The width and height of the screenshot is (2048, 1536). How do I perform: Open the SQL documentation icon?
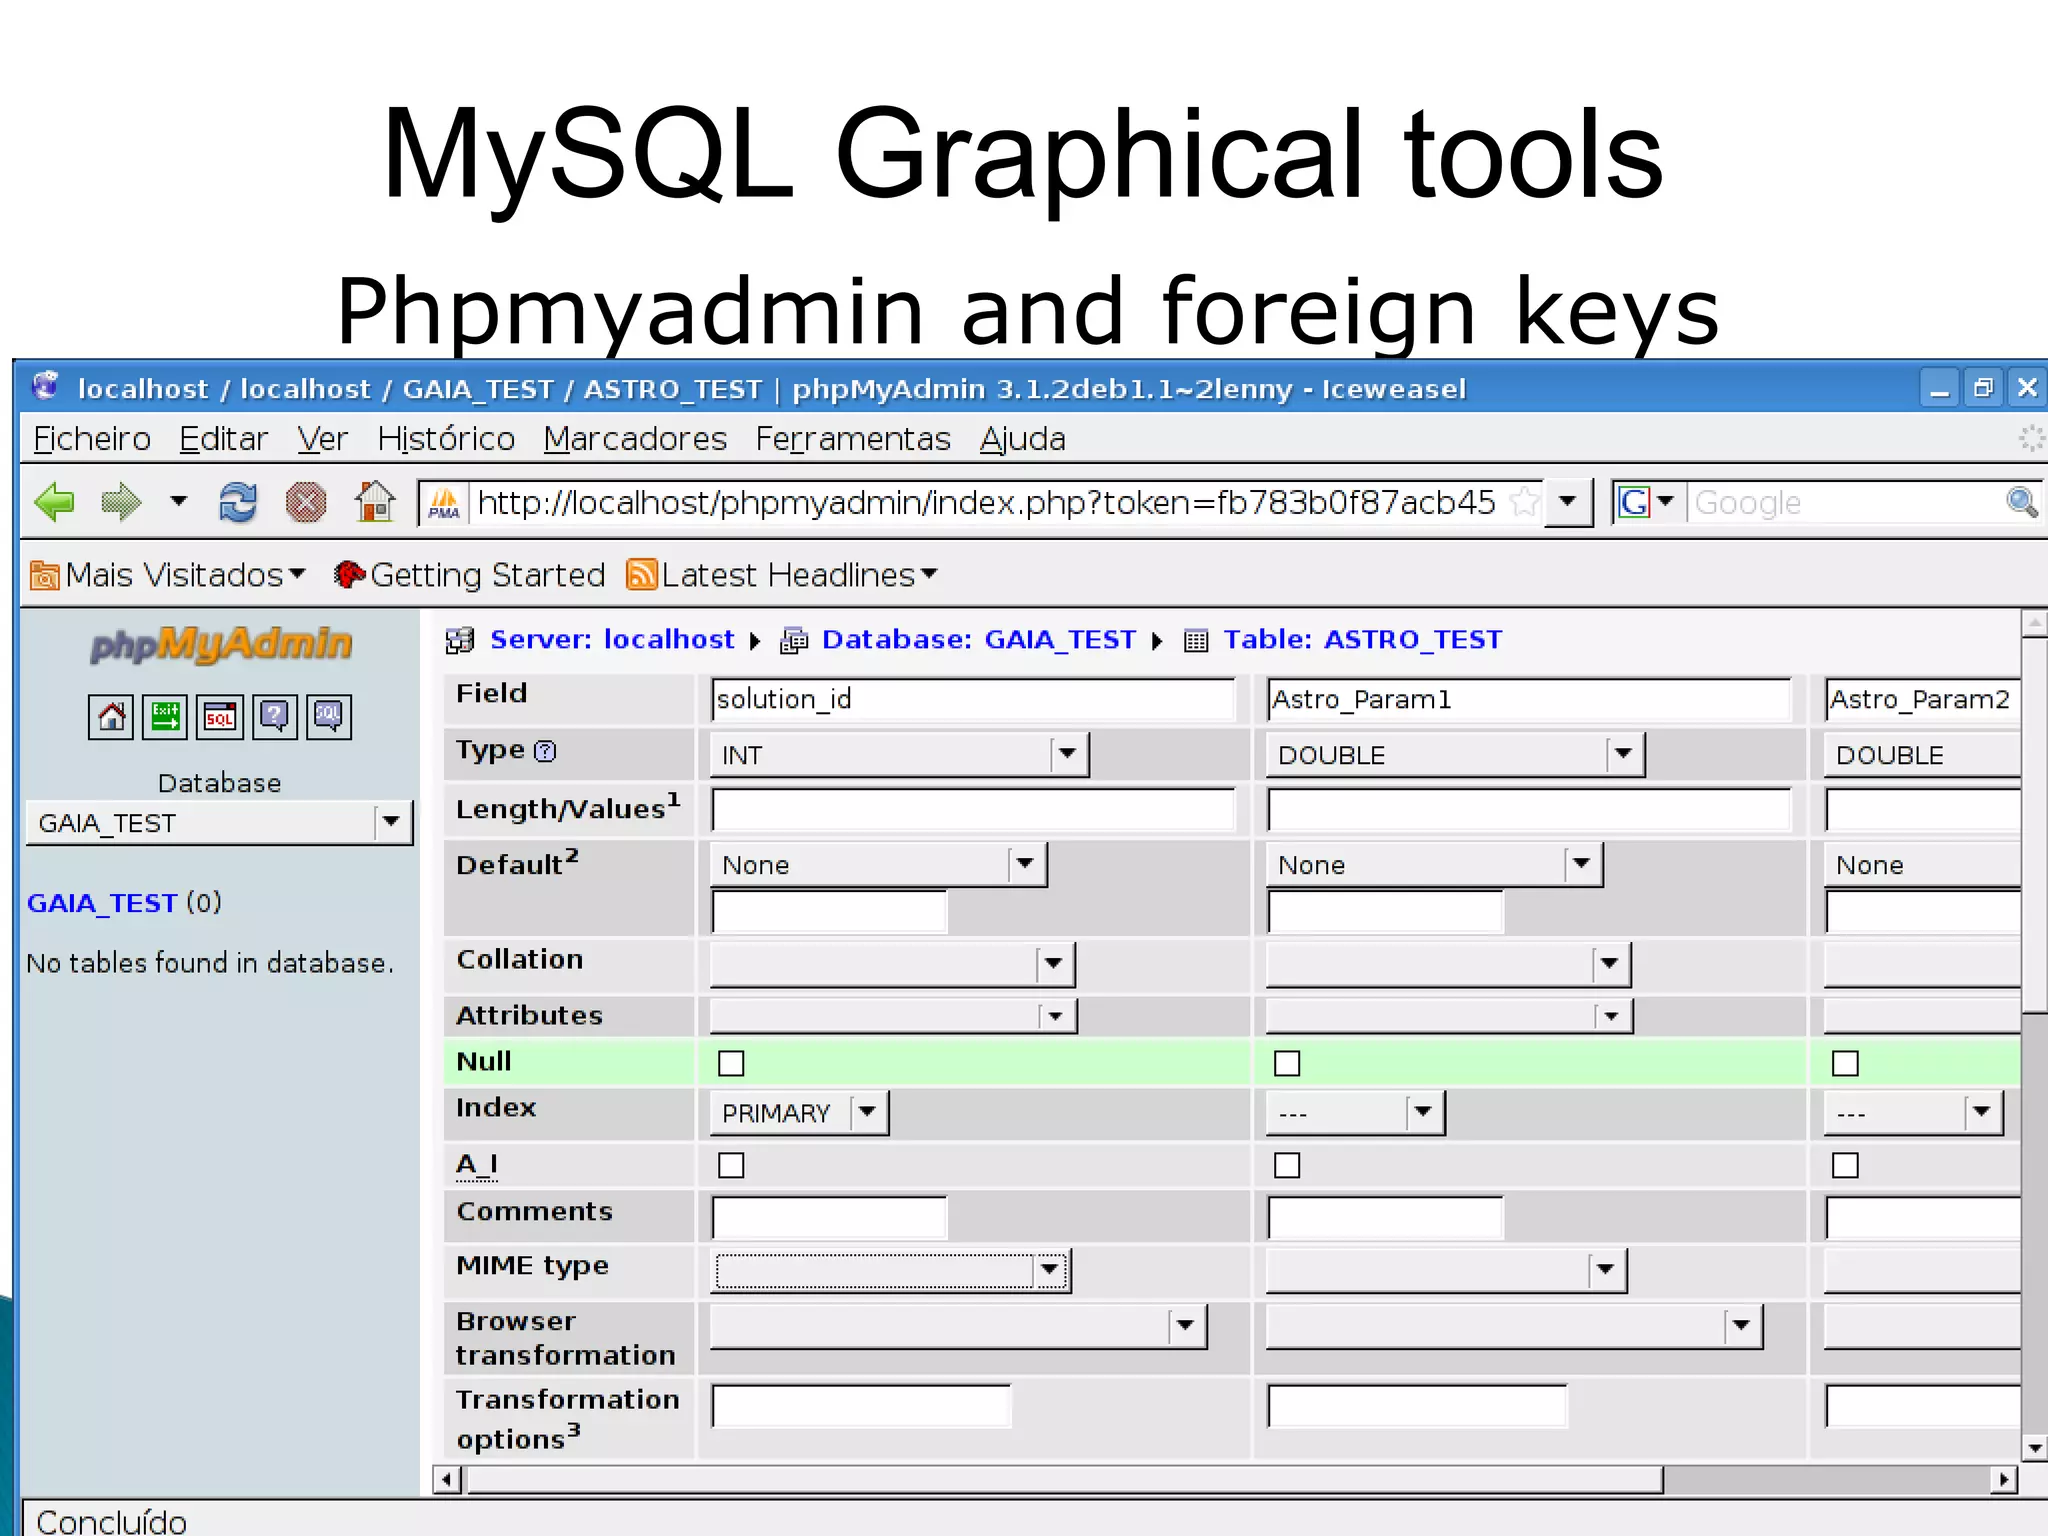tap(329, 716)
